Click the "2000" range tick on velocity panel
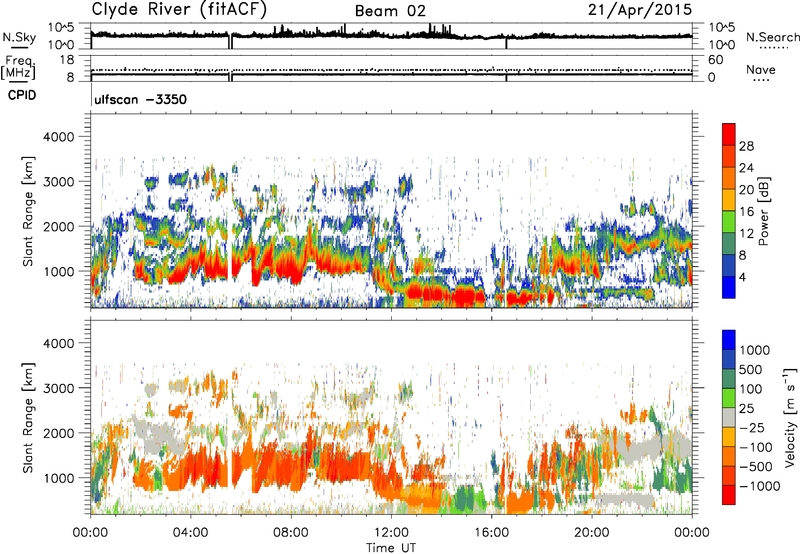Image resolution: width=800 pixels, height=554 pixels. pos(58,433)
